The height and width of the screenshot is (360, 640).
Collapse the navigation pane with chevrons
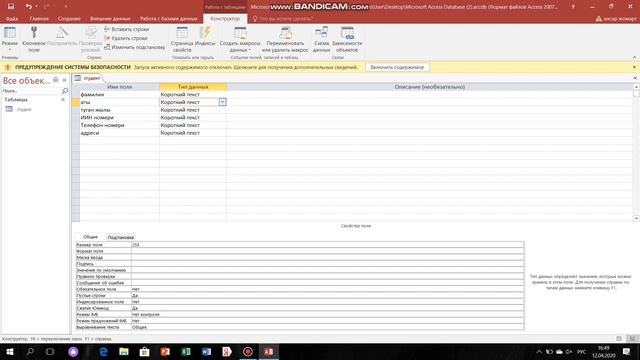pos(64,80)
